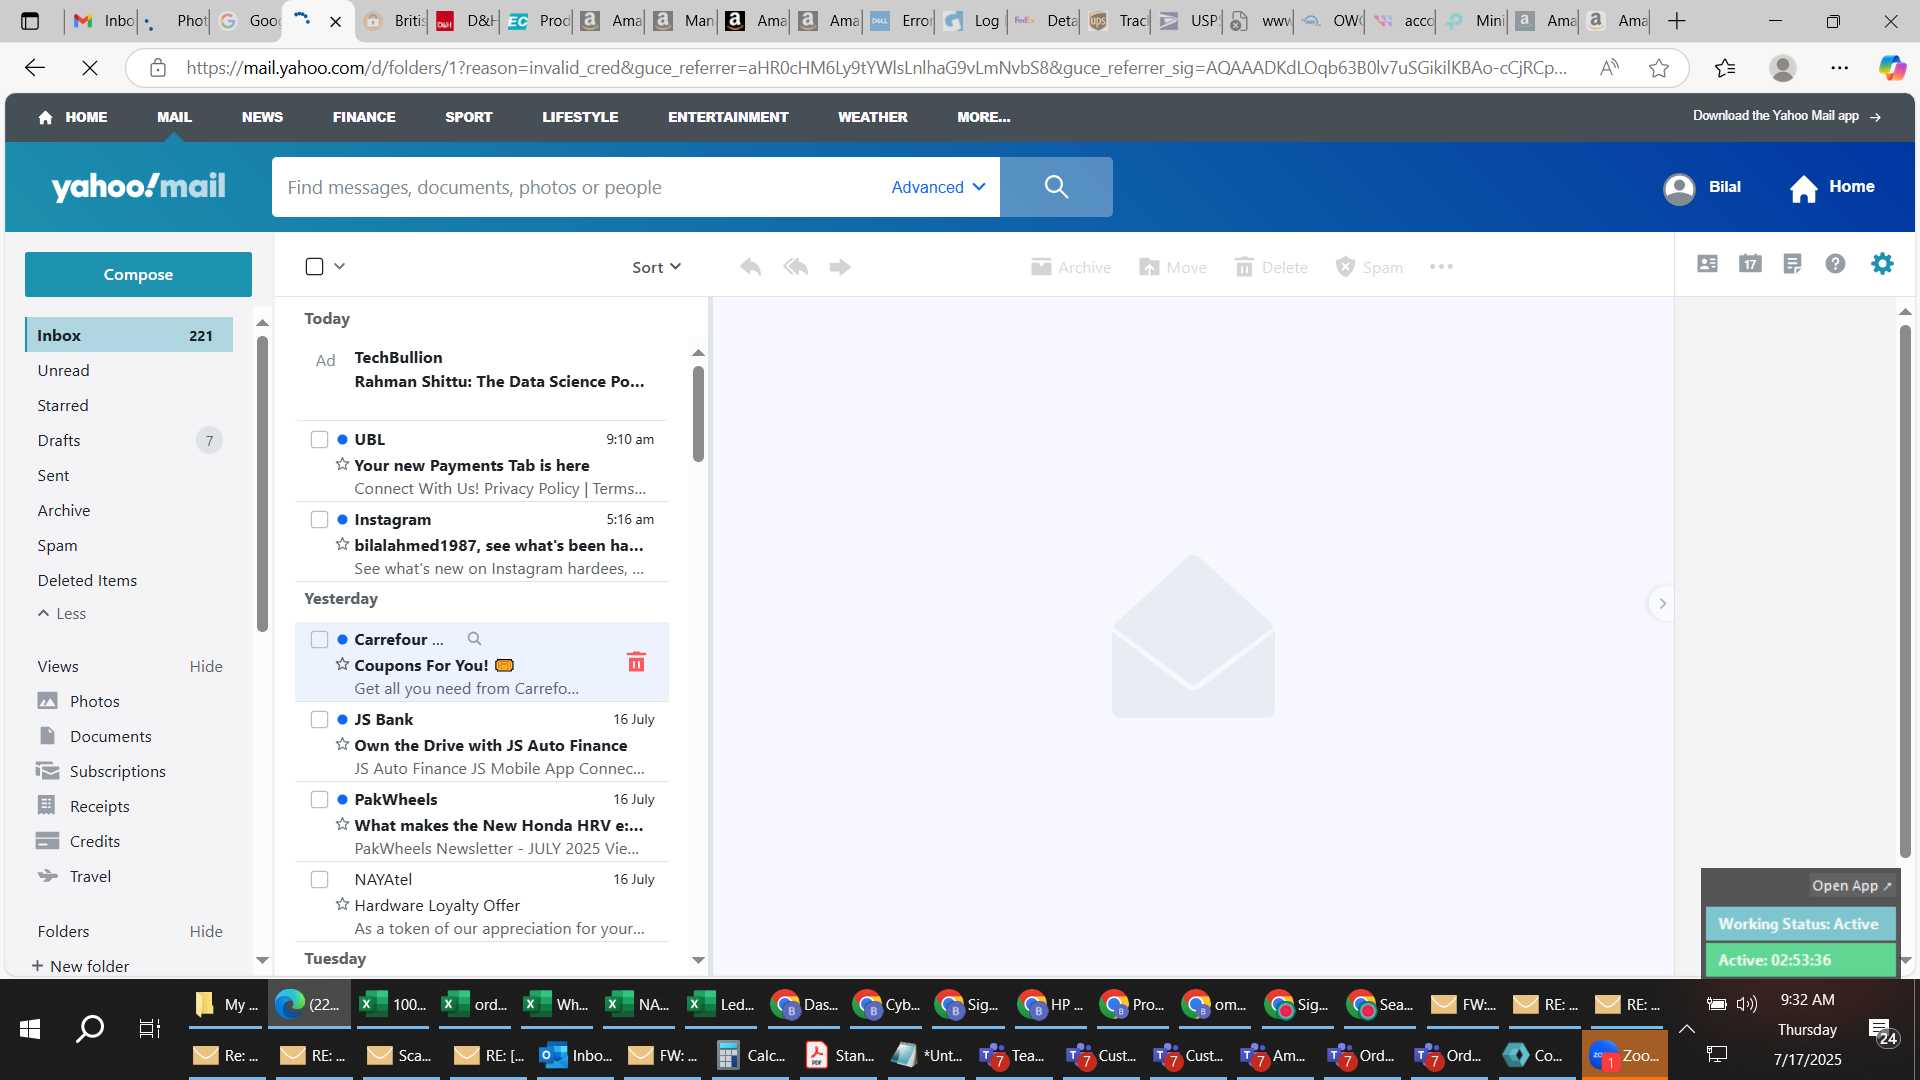
Task: Go to WEATHER in top navigation
Action: (x=872, y=117)
